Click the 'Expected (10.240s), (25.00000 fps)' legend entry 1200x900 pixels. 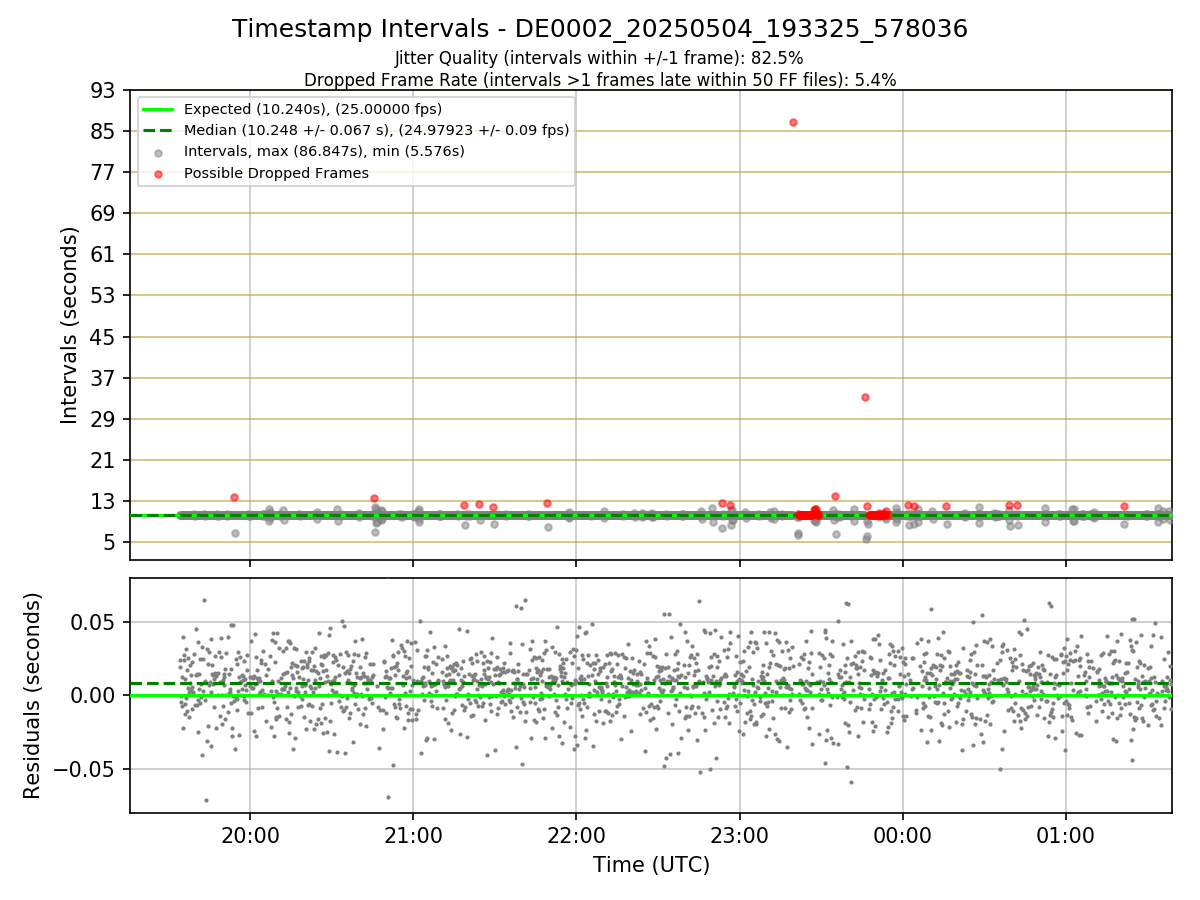click(x=313, y=109)
